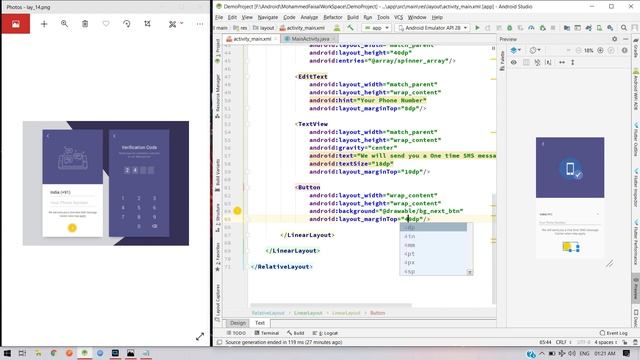Screen dimensions: 640x360
Task: Switch to the MainActivity.java tab
Action: (310, 39)
